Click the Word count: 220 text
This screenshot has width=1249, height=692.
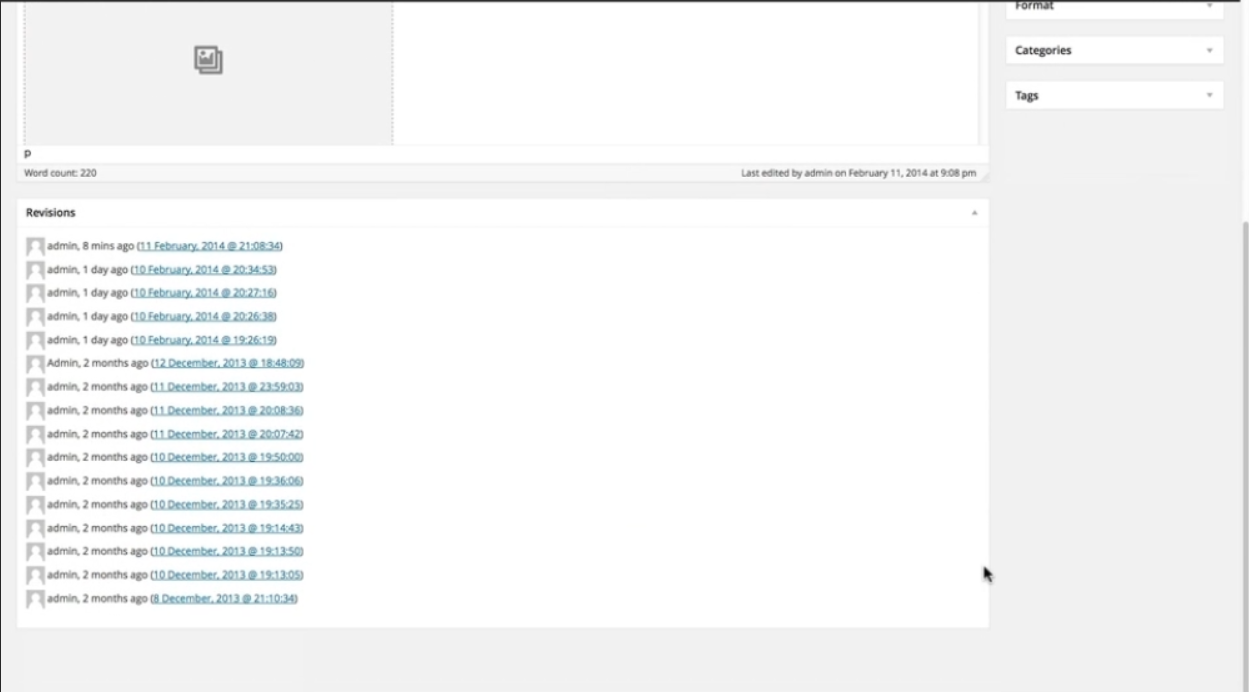click(61, 173)
